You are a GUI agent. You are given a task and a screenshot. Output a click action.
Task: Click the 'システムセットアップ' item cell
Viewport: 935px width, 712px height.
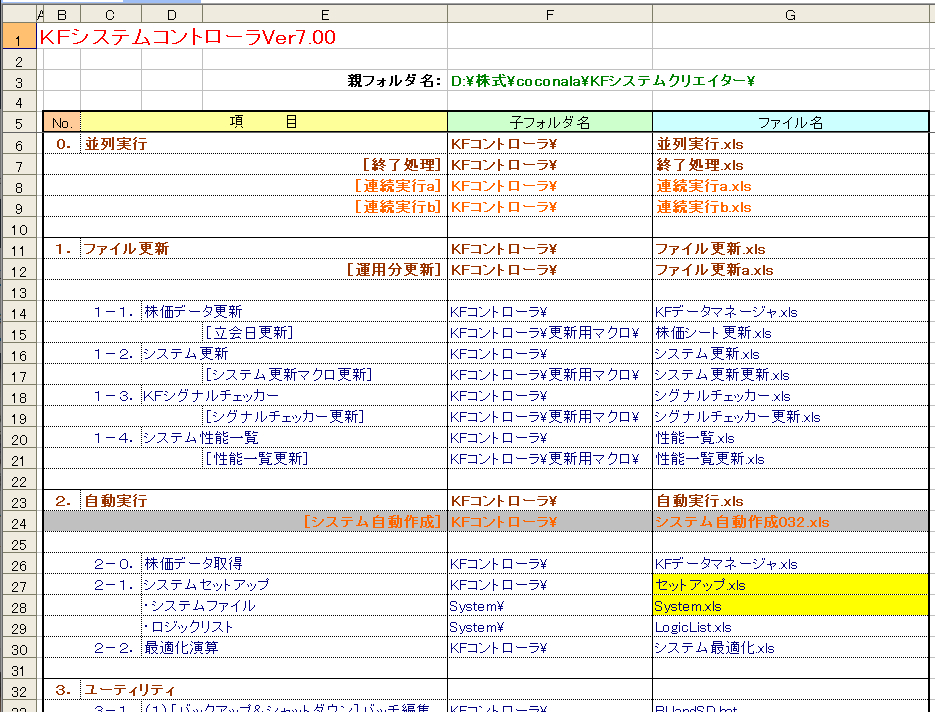click(x=206, y=584)
